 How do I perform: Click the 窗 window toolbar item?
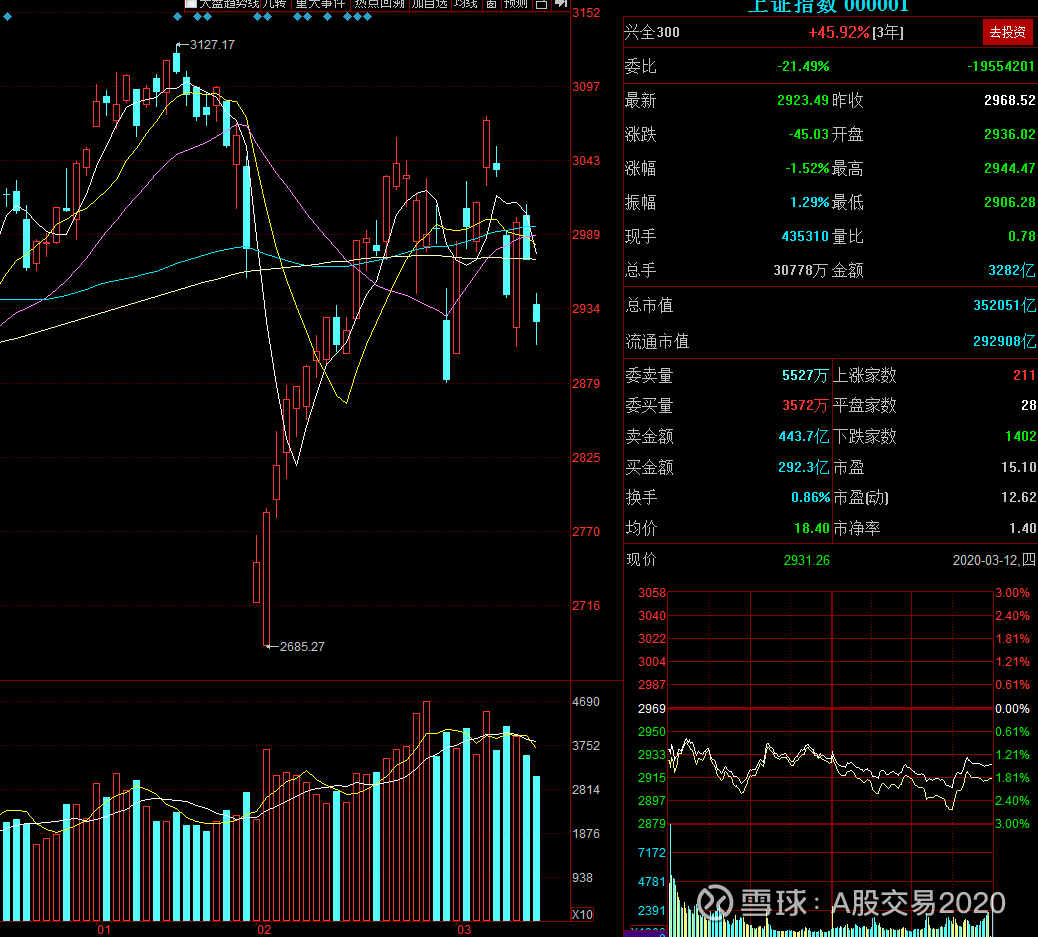(491, 3)
